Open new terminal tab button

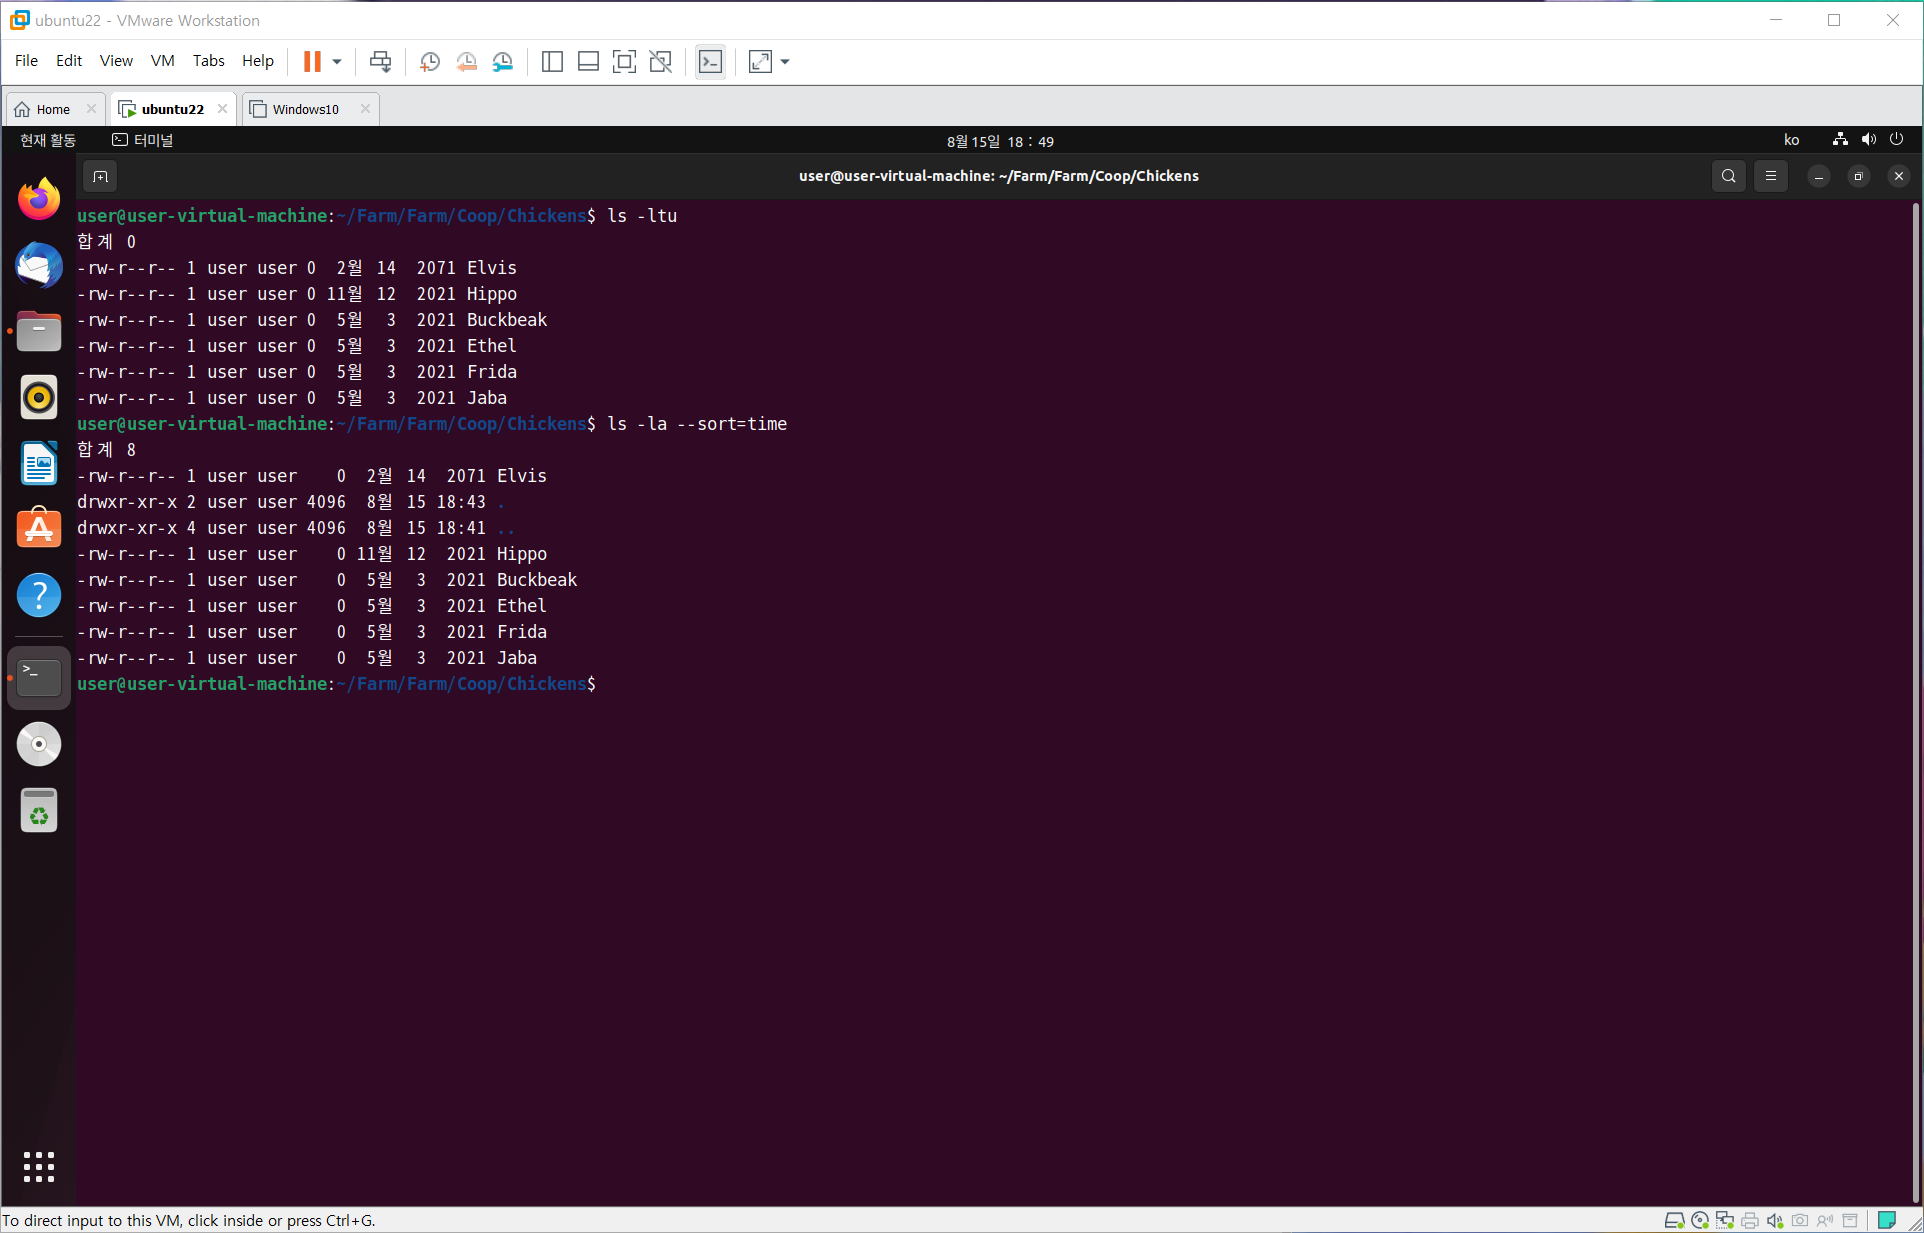pyautogui.click(x=100, y=176)
